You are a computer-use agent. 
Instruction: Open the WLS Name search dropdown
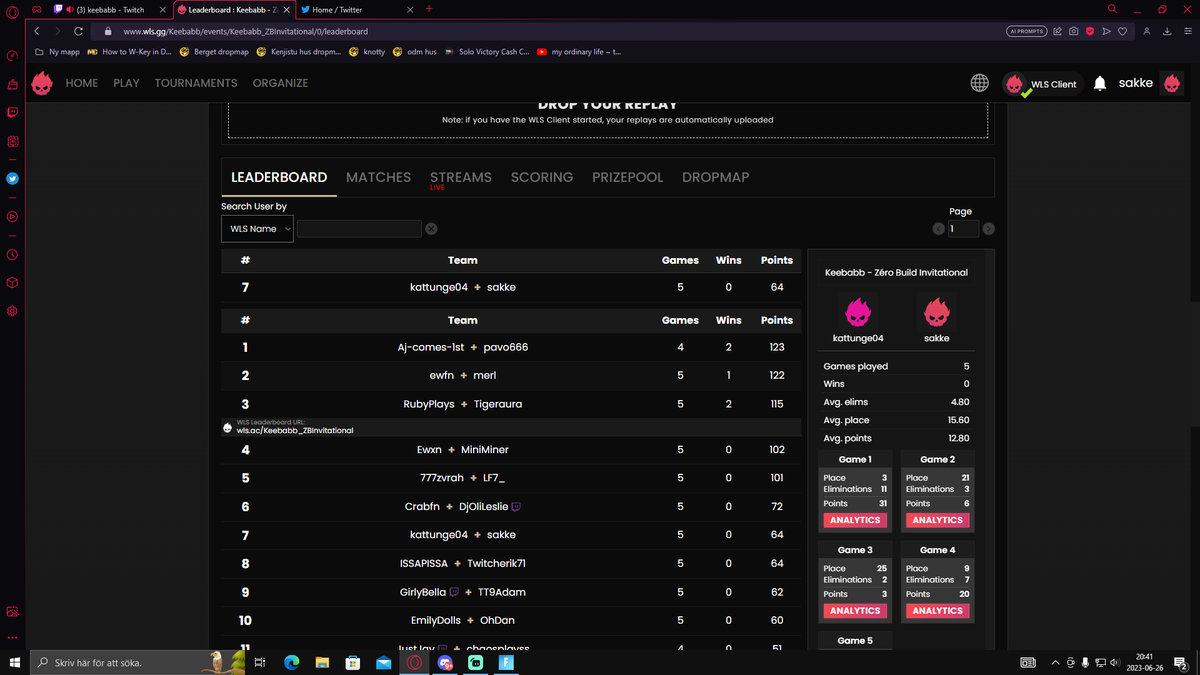pyautogui.click(x=257, y=229)
